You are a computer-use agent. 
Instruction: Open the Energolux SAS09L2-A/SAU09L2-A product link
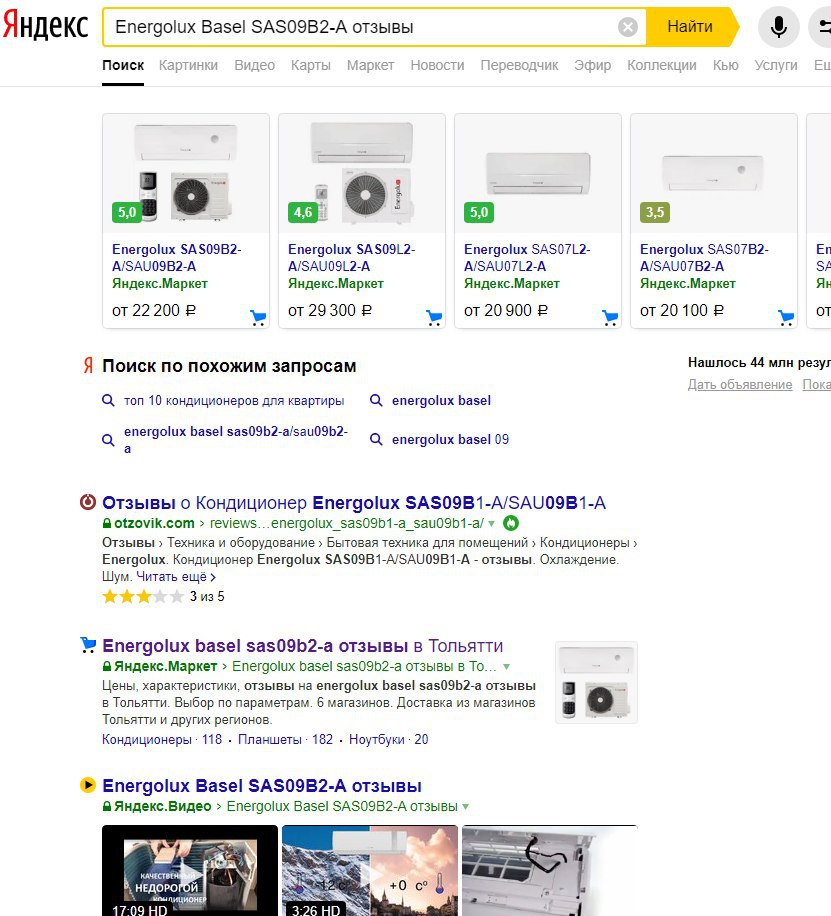coord(351,258)
